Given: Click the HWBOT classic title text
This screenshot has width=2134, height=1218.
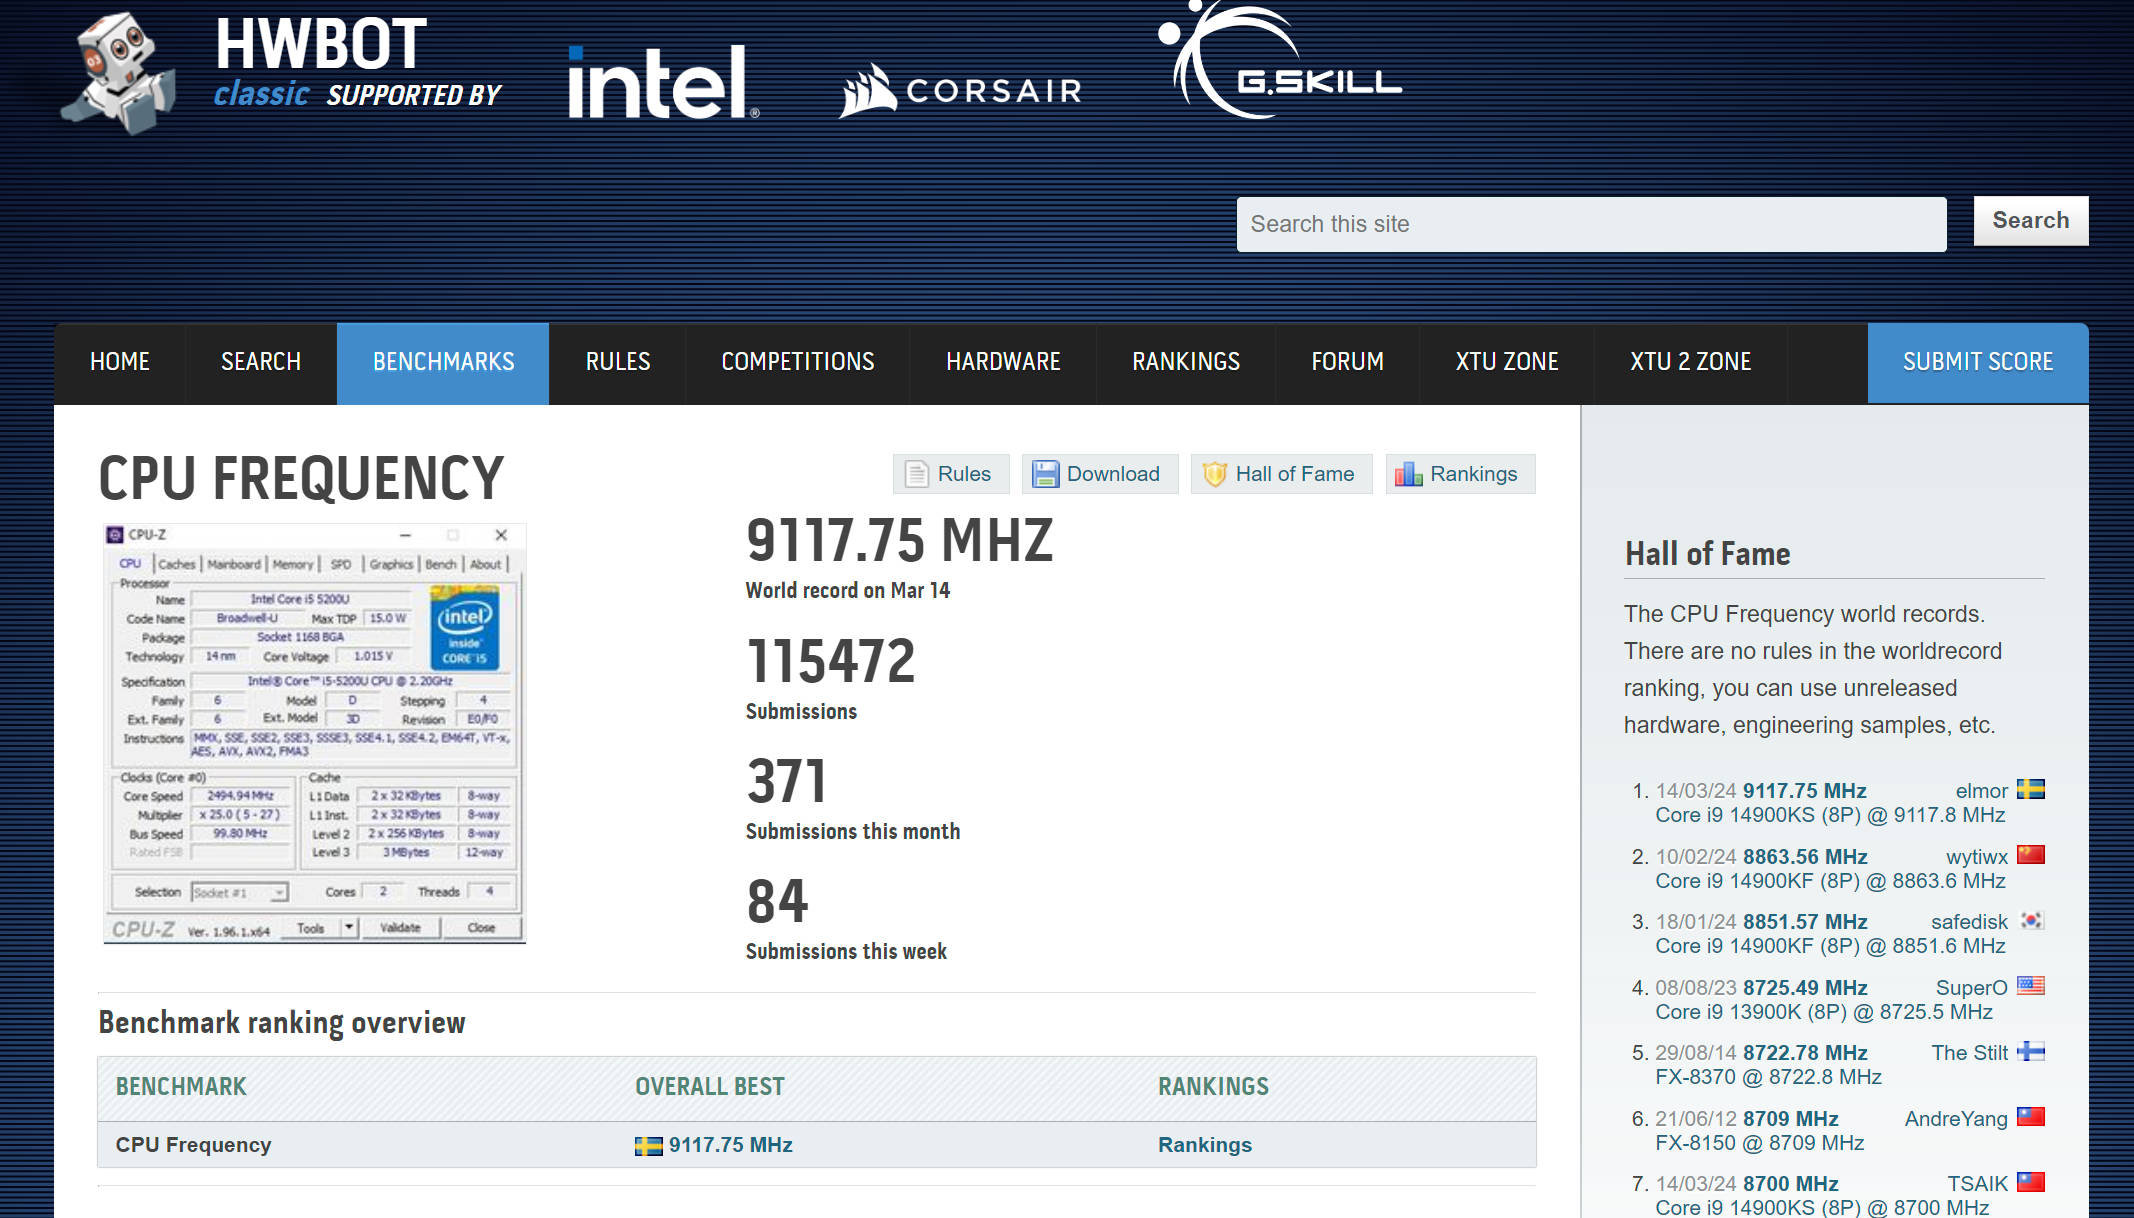Looking at the screenshot, I should click(x=320, y=62).
